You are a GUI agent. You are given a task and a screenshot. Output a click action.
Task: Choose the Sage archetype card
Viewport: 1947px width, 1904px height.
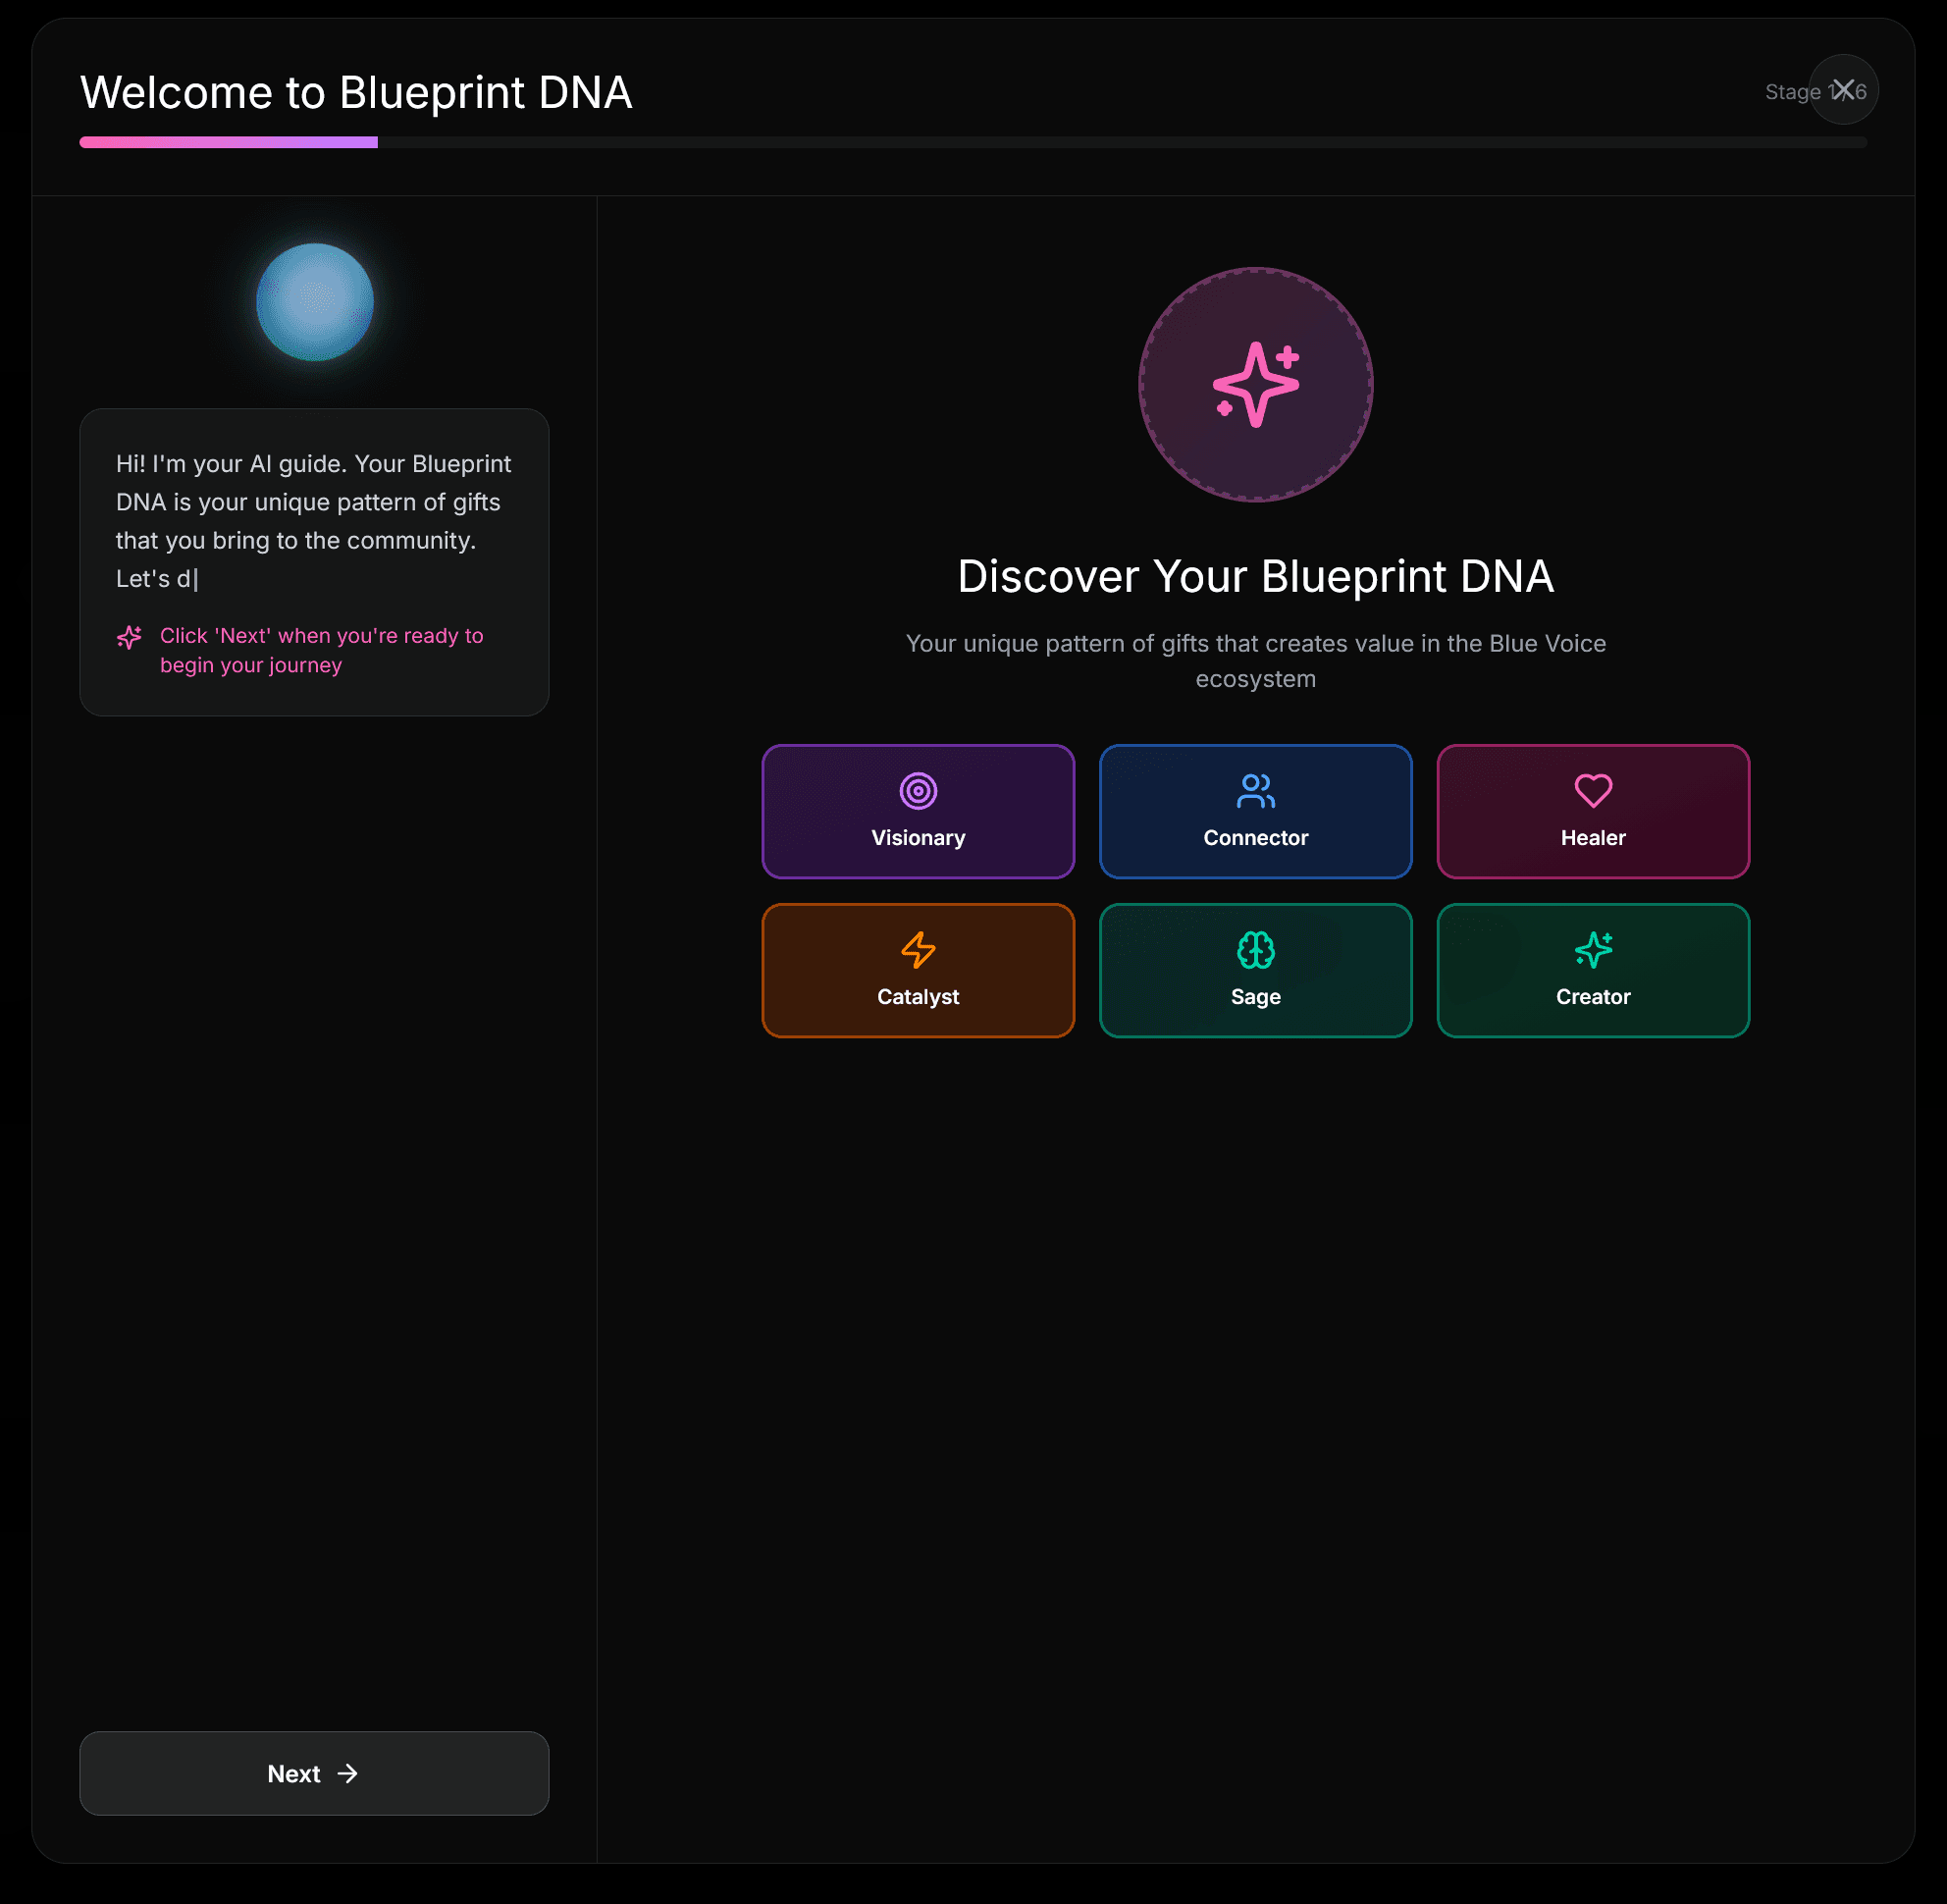[1255, 971]
